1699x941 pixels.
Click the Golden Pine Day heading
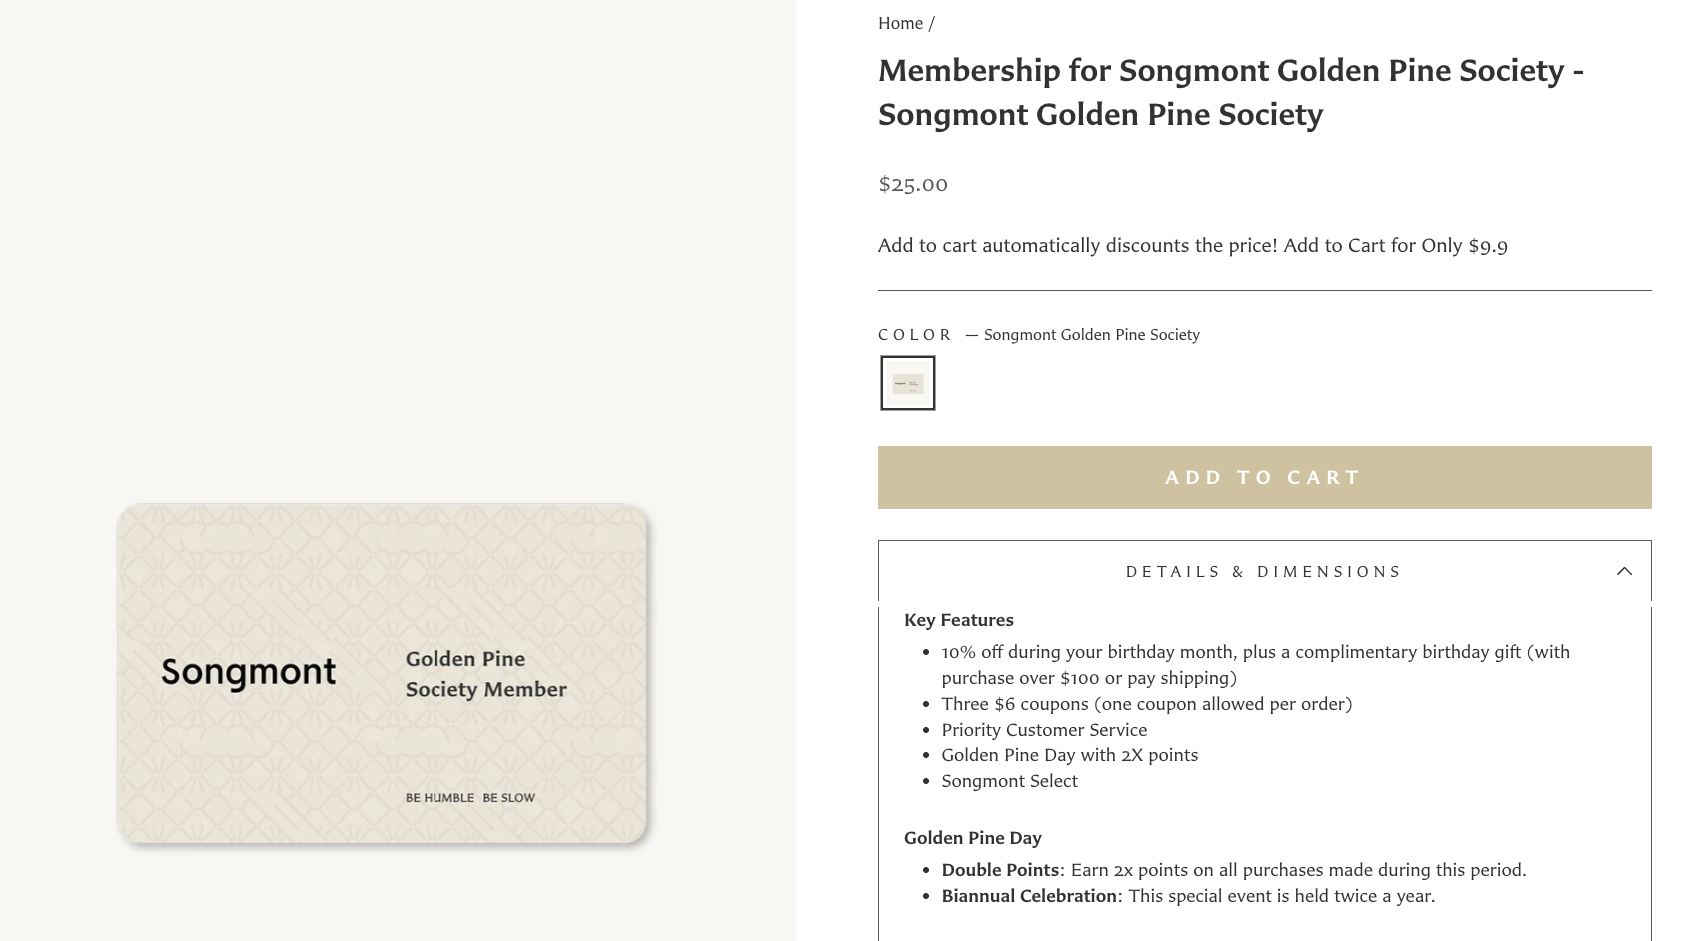(x=972, y=838)
